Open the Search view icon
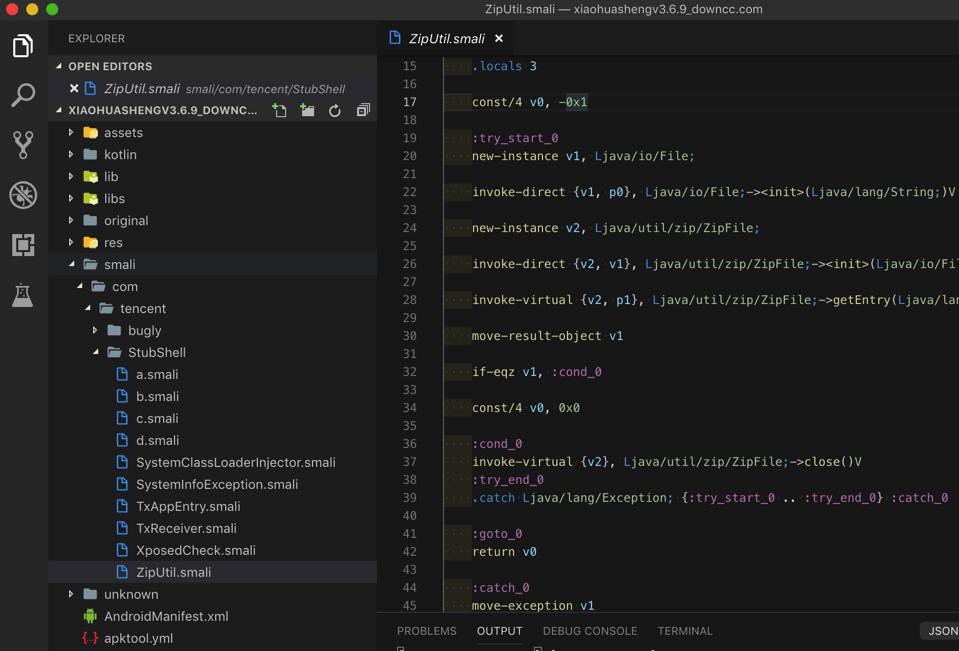959x651 pixels. tap(23, 95)
